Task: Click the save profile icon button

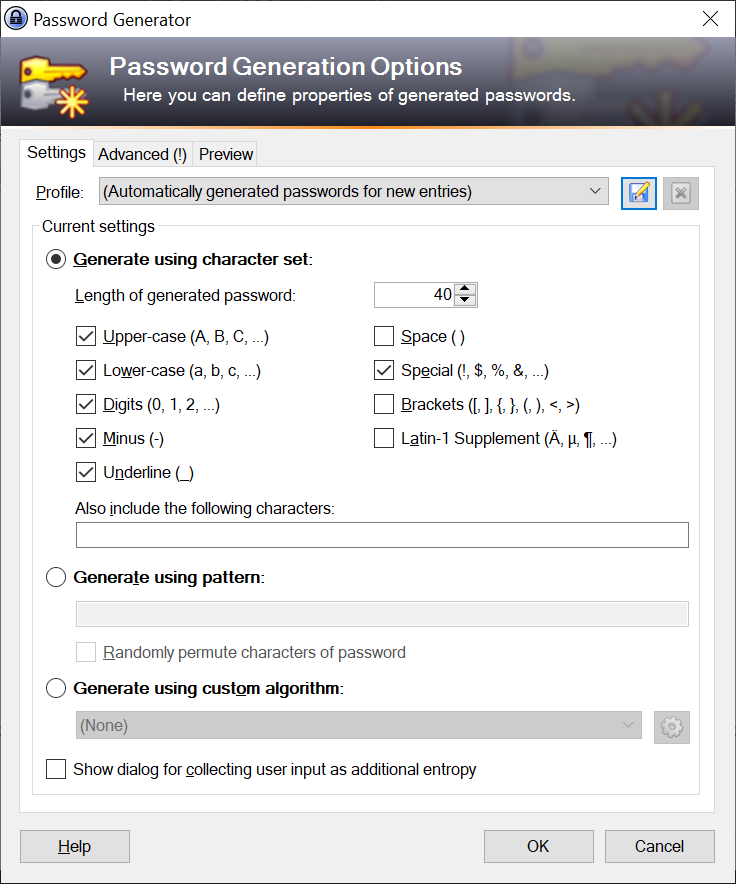Action: click(638, 193)
